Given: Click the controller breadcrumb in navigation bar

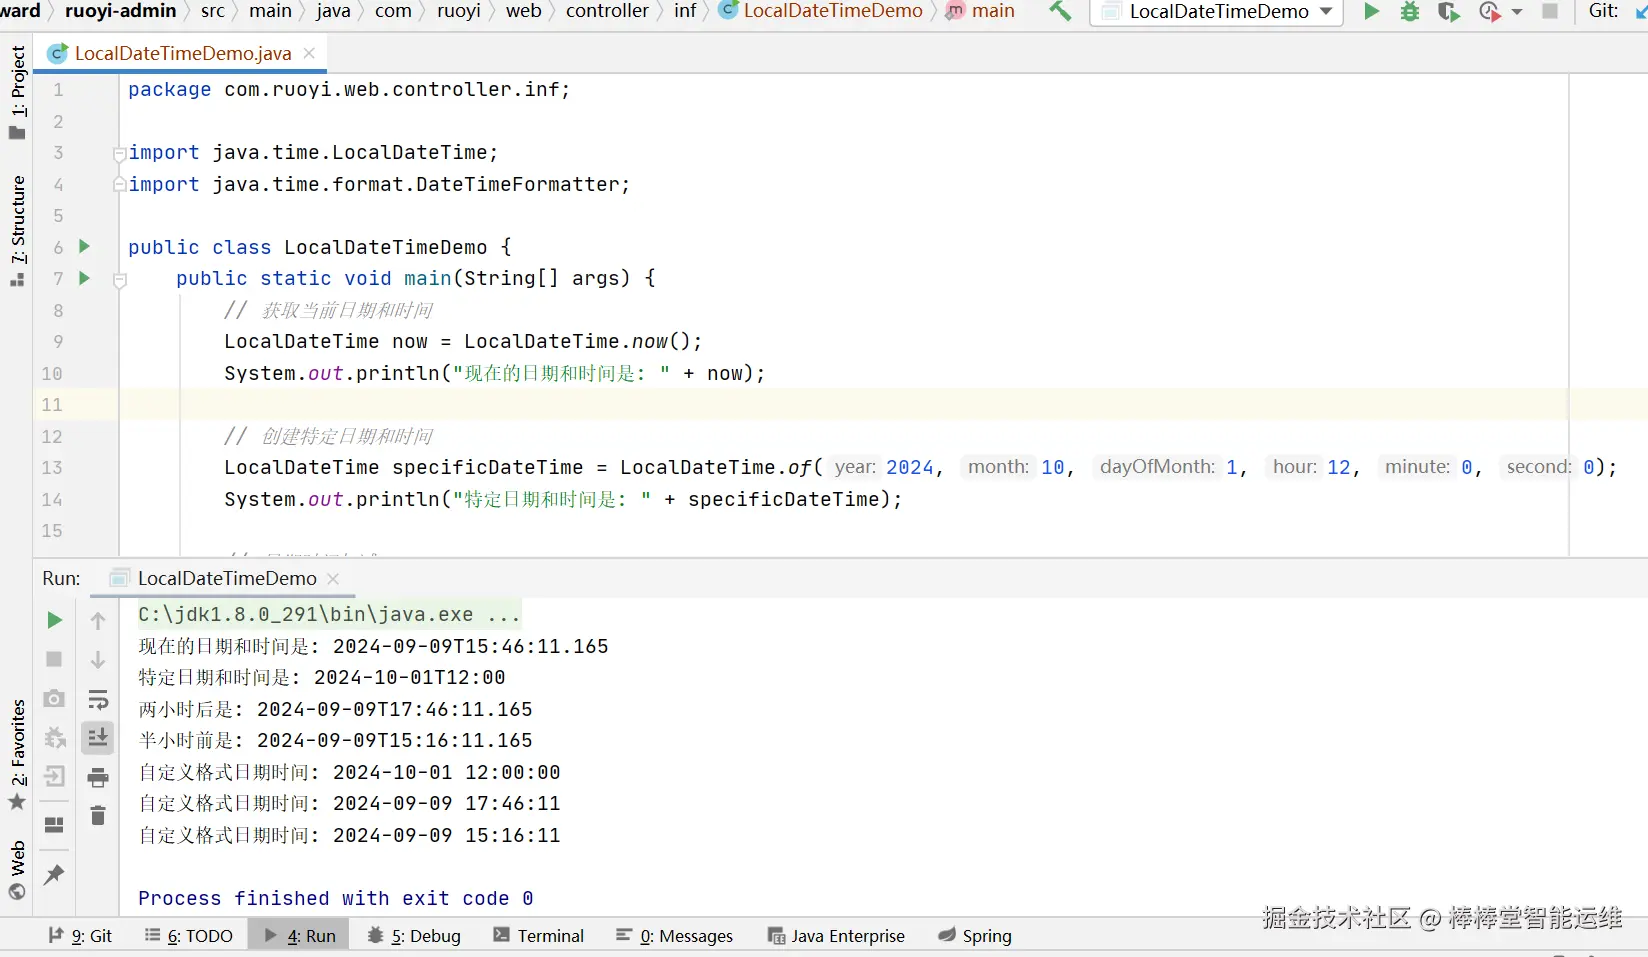Looking at the screenshot, I should [x=607, y=11].
